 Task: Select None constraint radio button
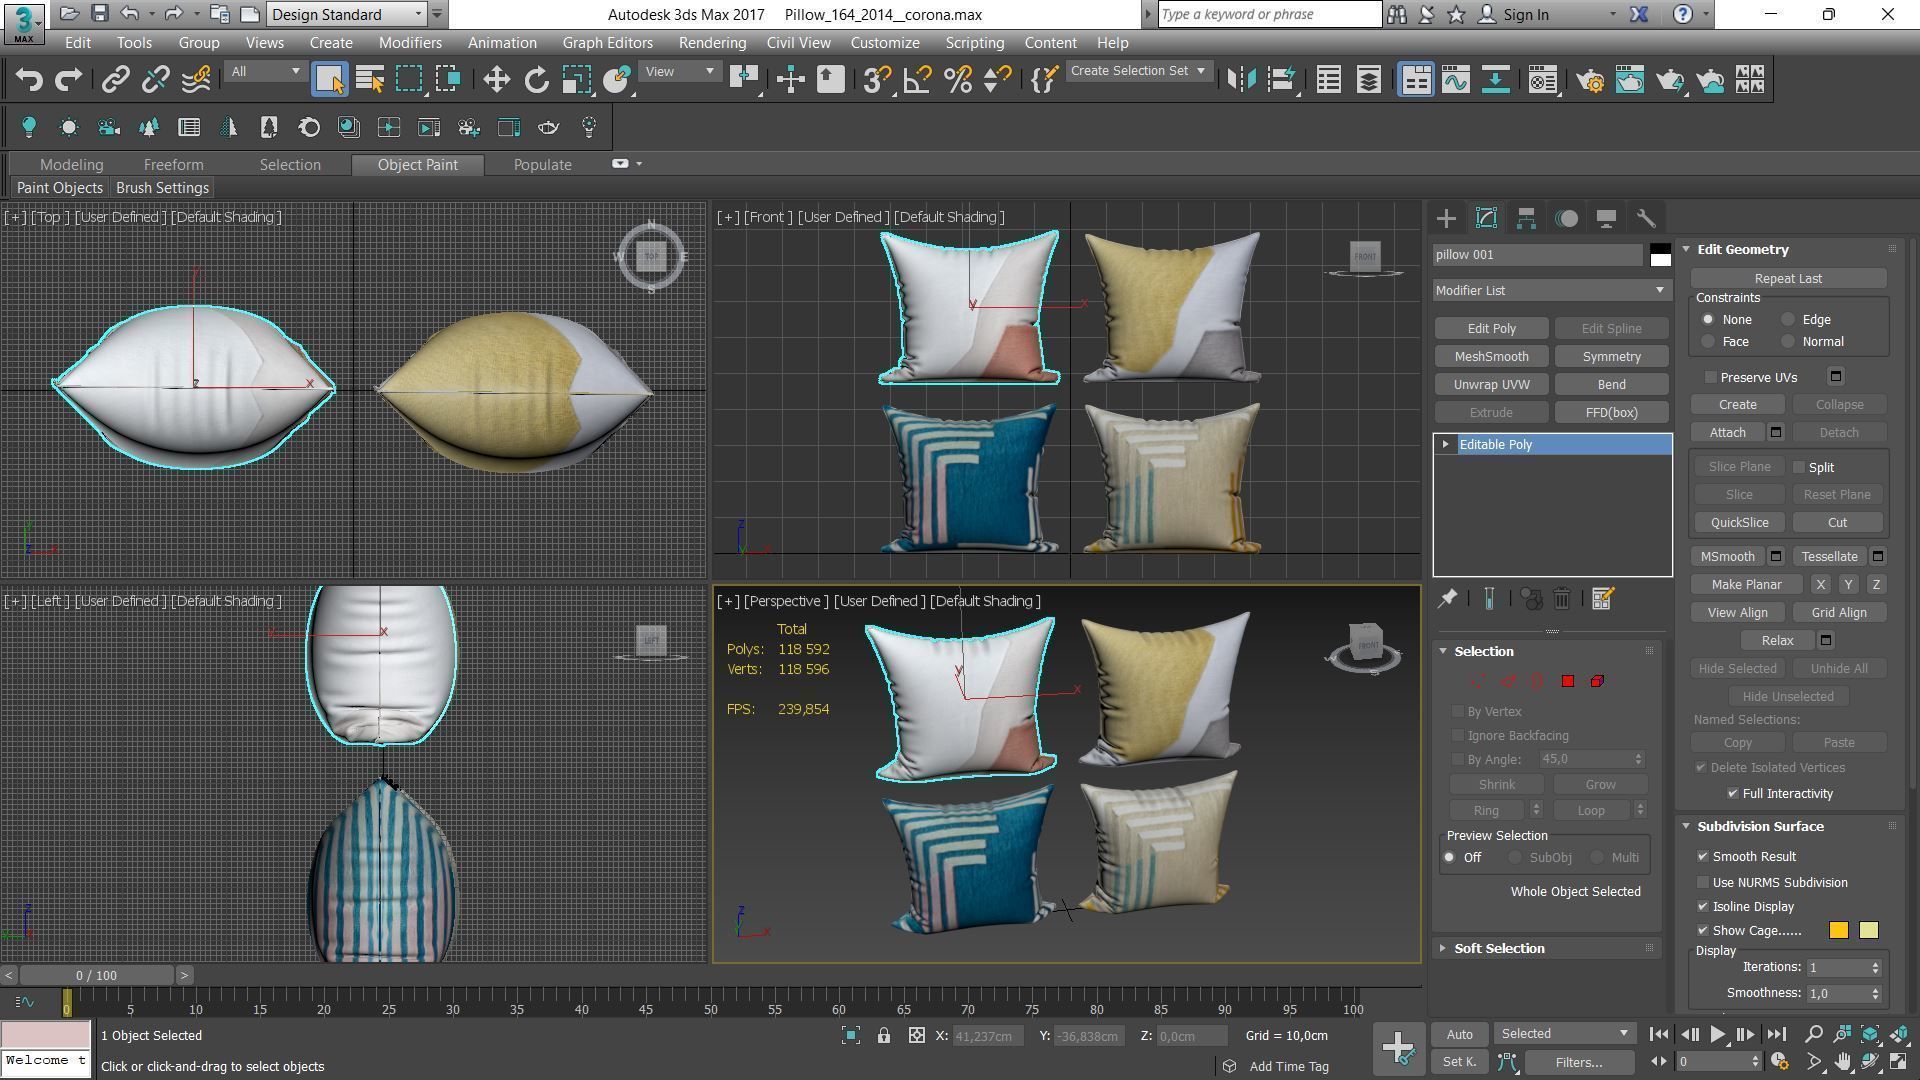pyautogui.click(x=1708, y=320)
